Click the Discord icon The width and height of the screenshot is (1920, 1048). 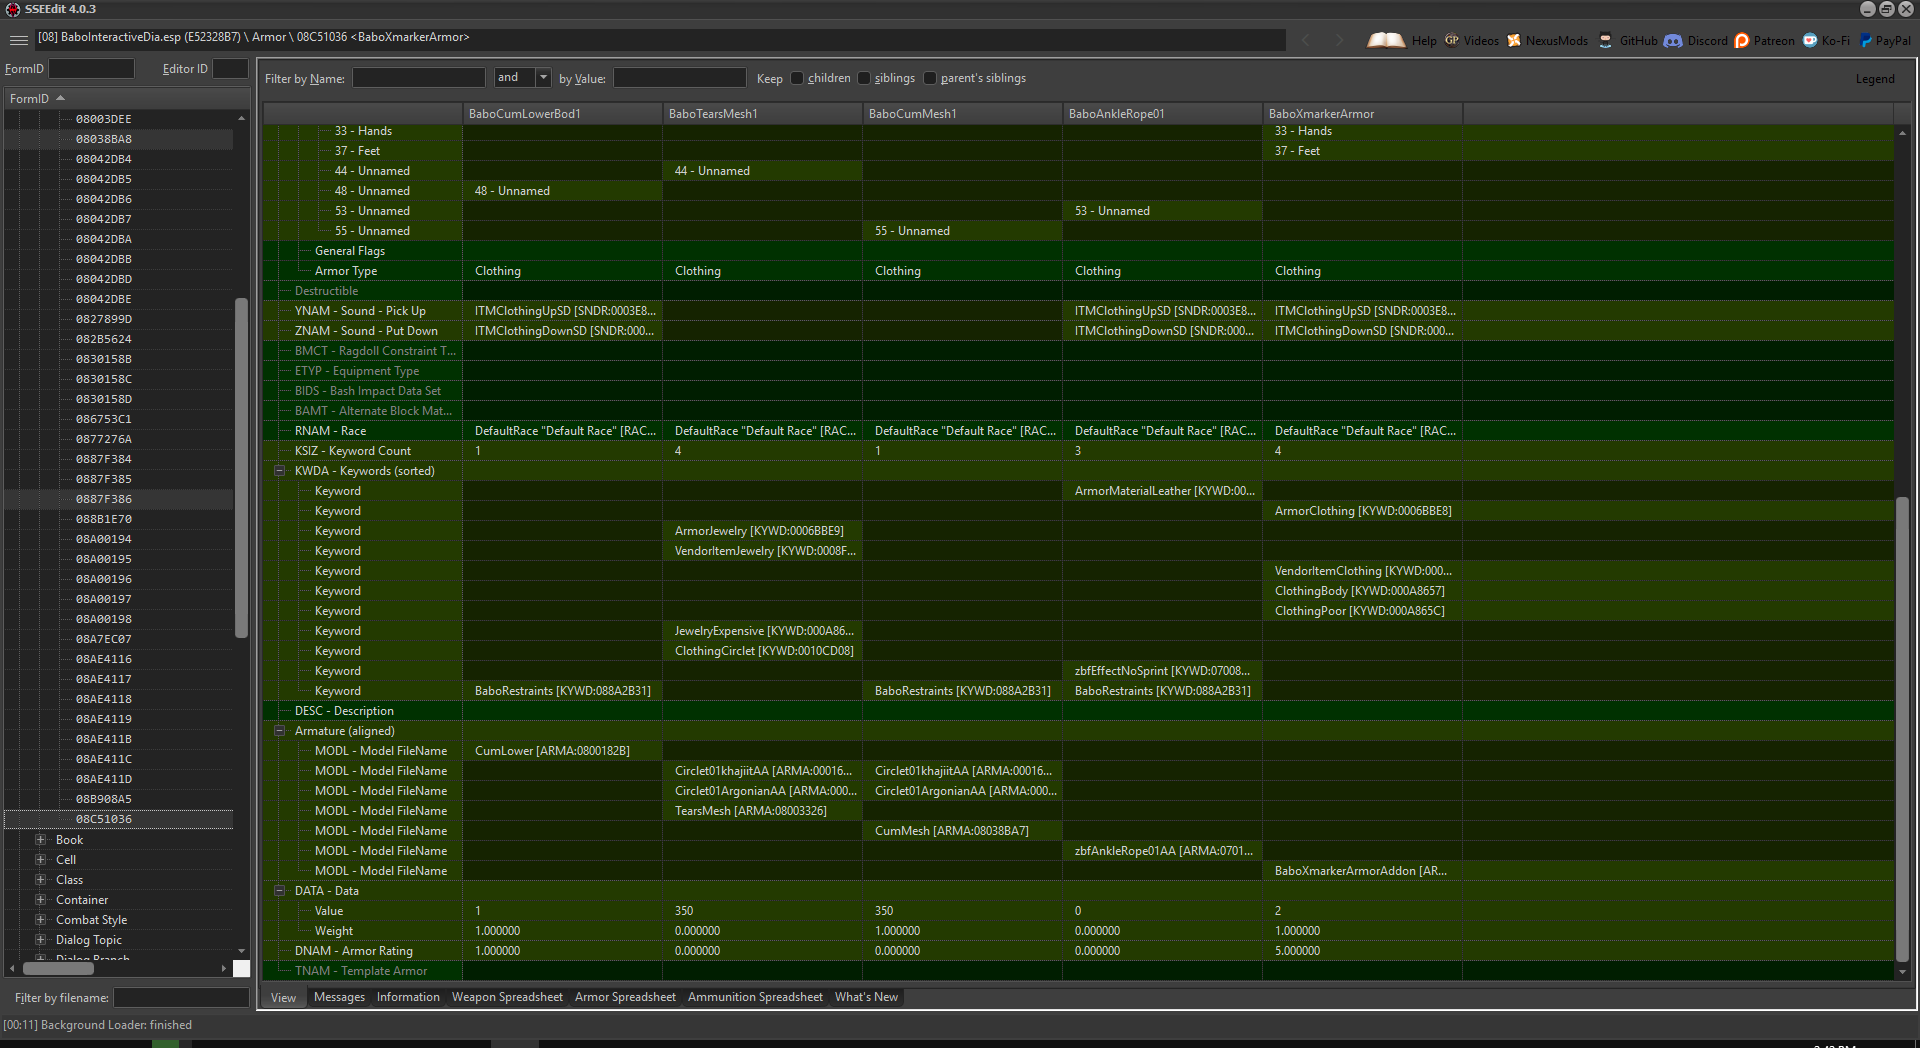pos(1673,40)
